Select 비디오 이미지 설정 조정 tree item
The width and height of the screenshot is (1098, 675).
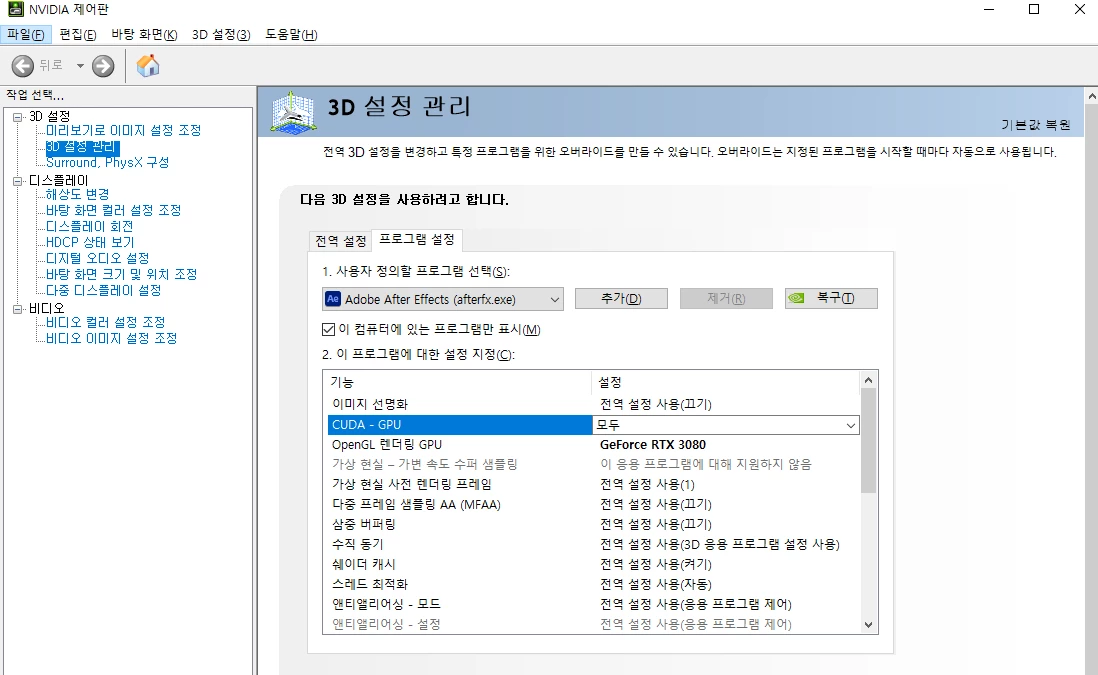pos(111,338)
